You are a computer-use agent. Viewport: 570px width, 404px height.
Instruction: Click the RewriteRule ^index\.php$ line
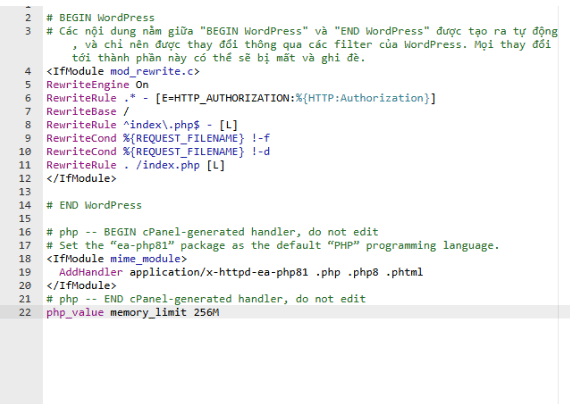(142, 125)
